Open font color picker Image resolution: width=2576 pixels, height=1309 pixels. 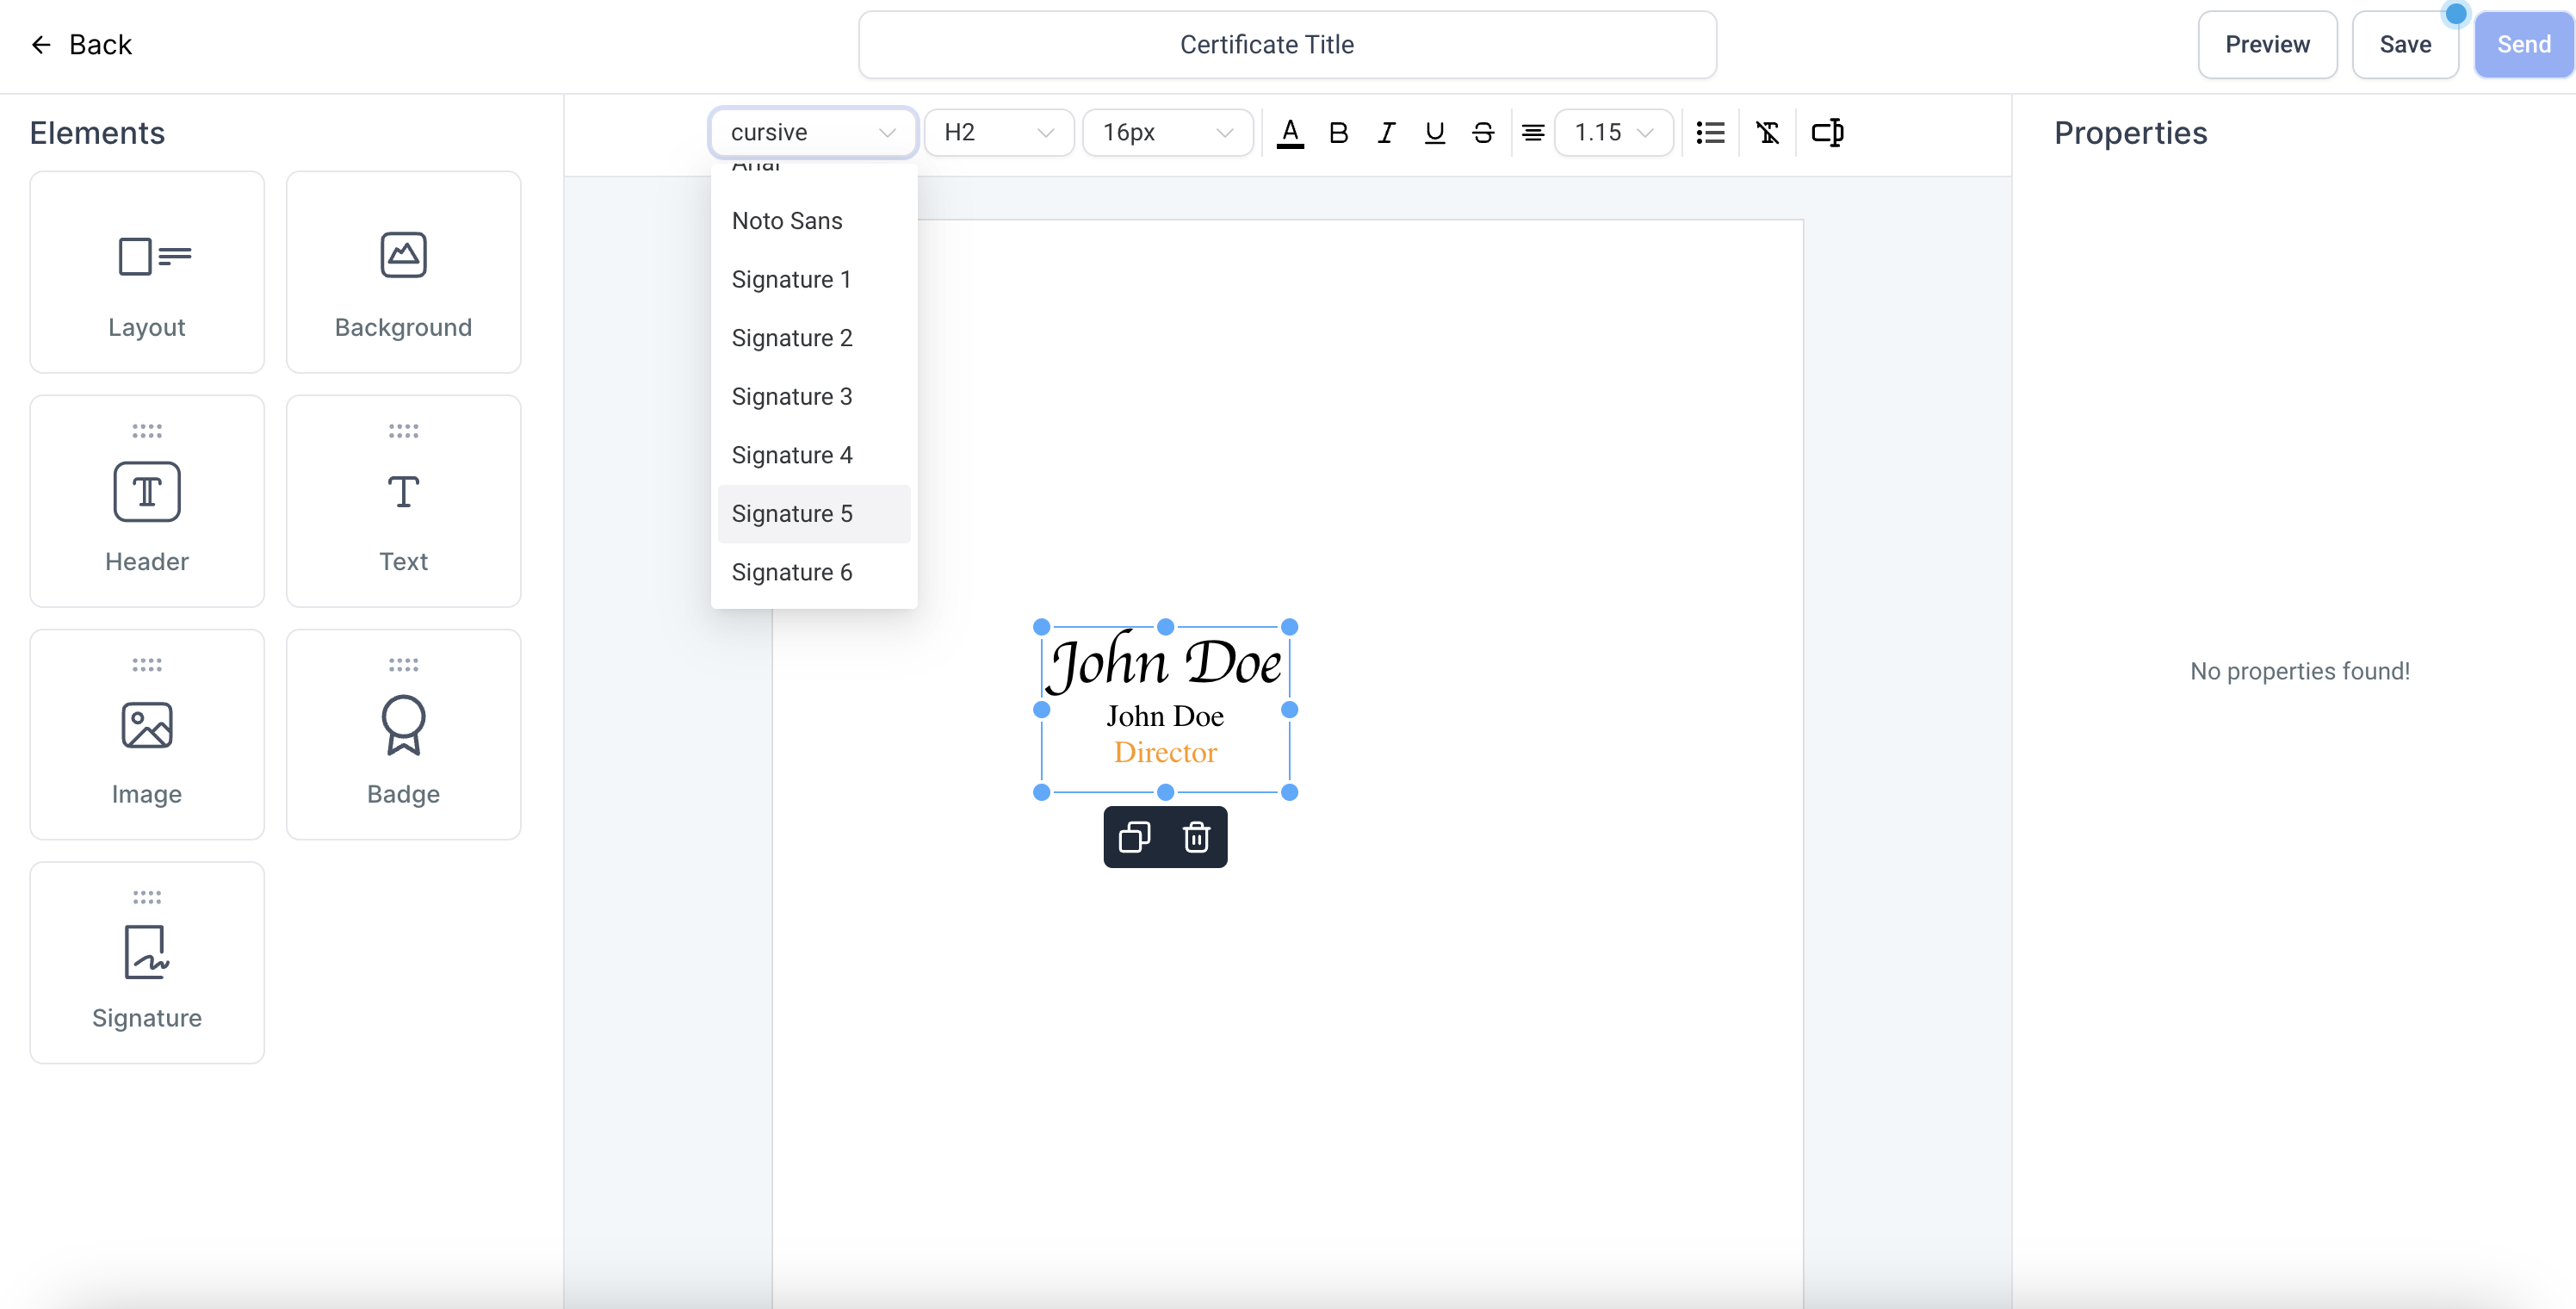point(1290,132)
